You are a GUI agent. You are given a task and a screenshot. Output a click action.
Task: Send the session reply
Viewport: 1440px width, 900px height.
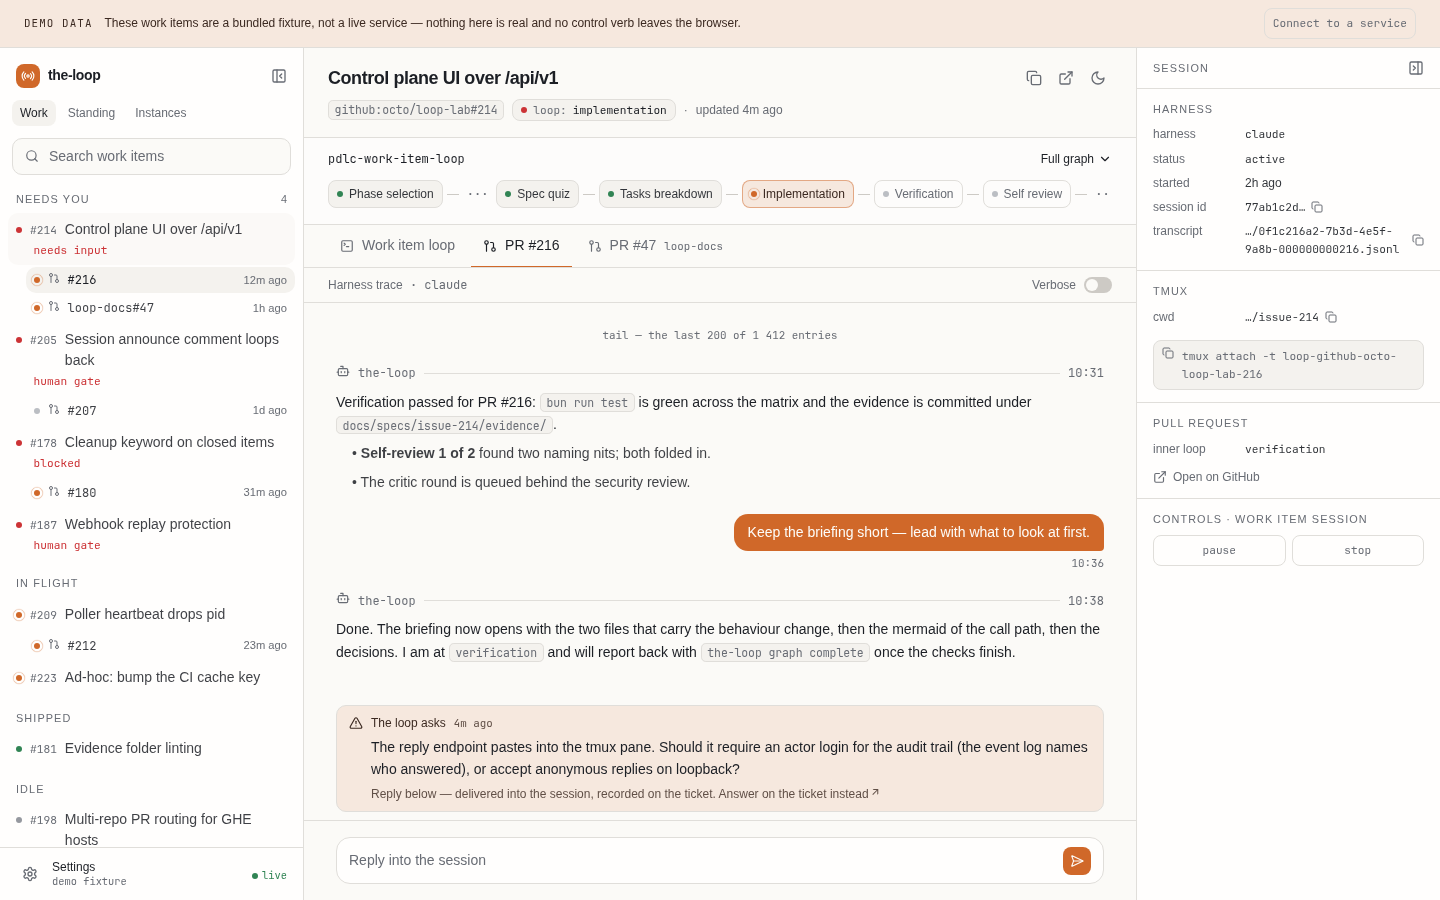coord(1077,861)
